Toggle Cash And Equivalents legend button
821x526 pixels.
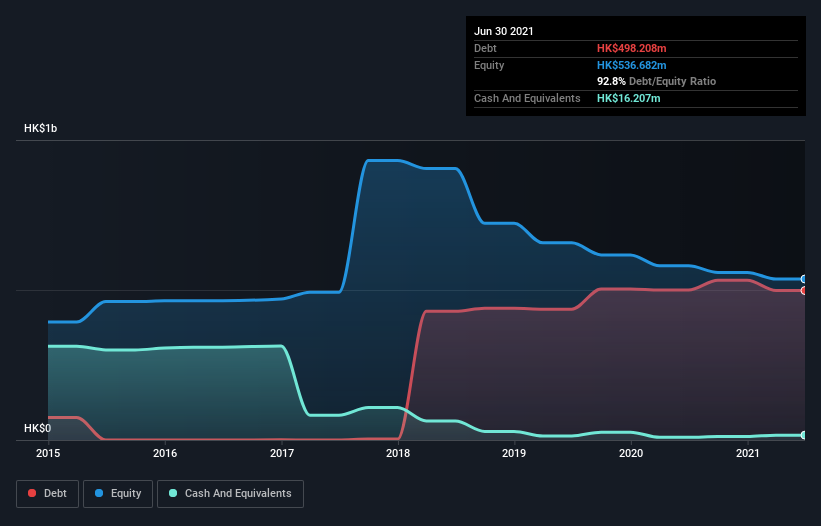[230, 494]
